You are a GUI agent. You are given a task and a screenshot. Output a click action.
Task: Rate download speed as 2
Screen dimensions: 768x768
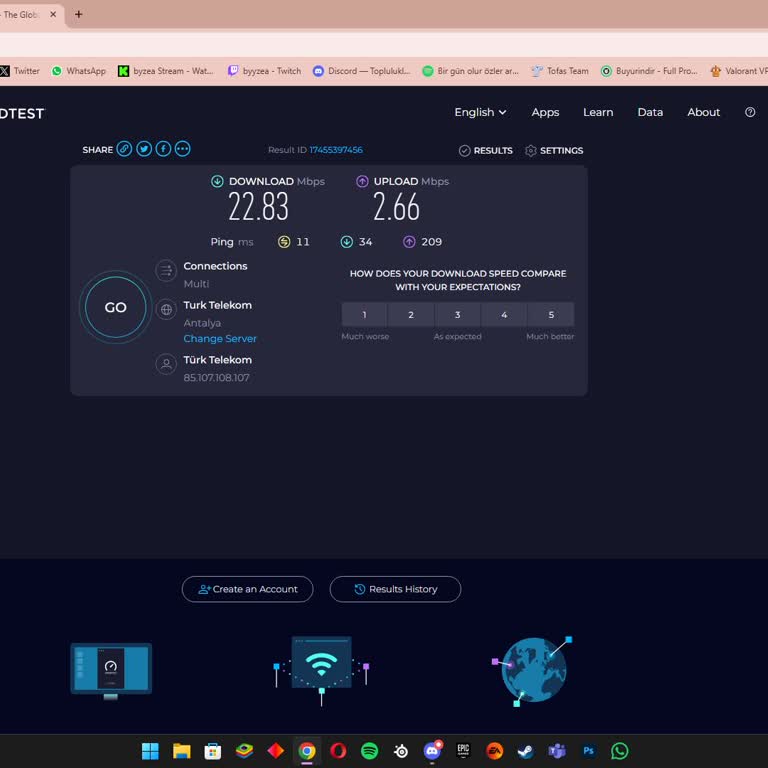[410, 314]
